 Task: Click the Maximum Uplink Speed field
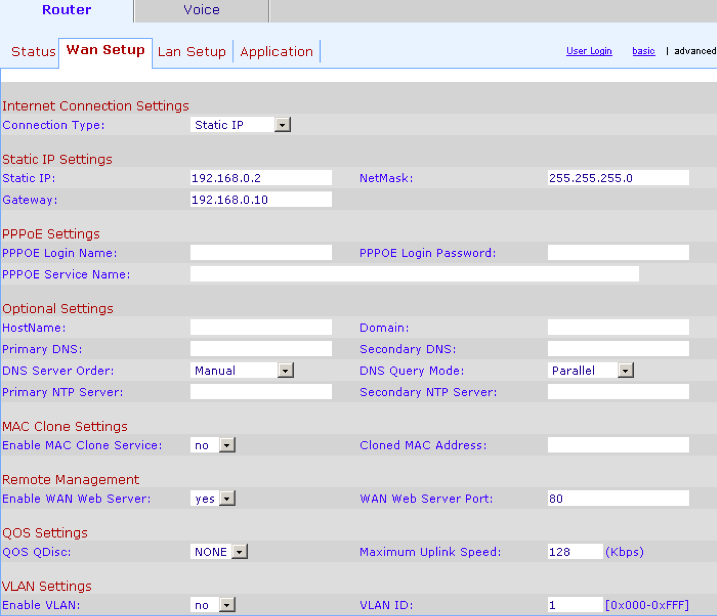click(x=575, y=552)
